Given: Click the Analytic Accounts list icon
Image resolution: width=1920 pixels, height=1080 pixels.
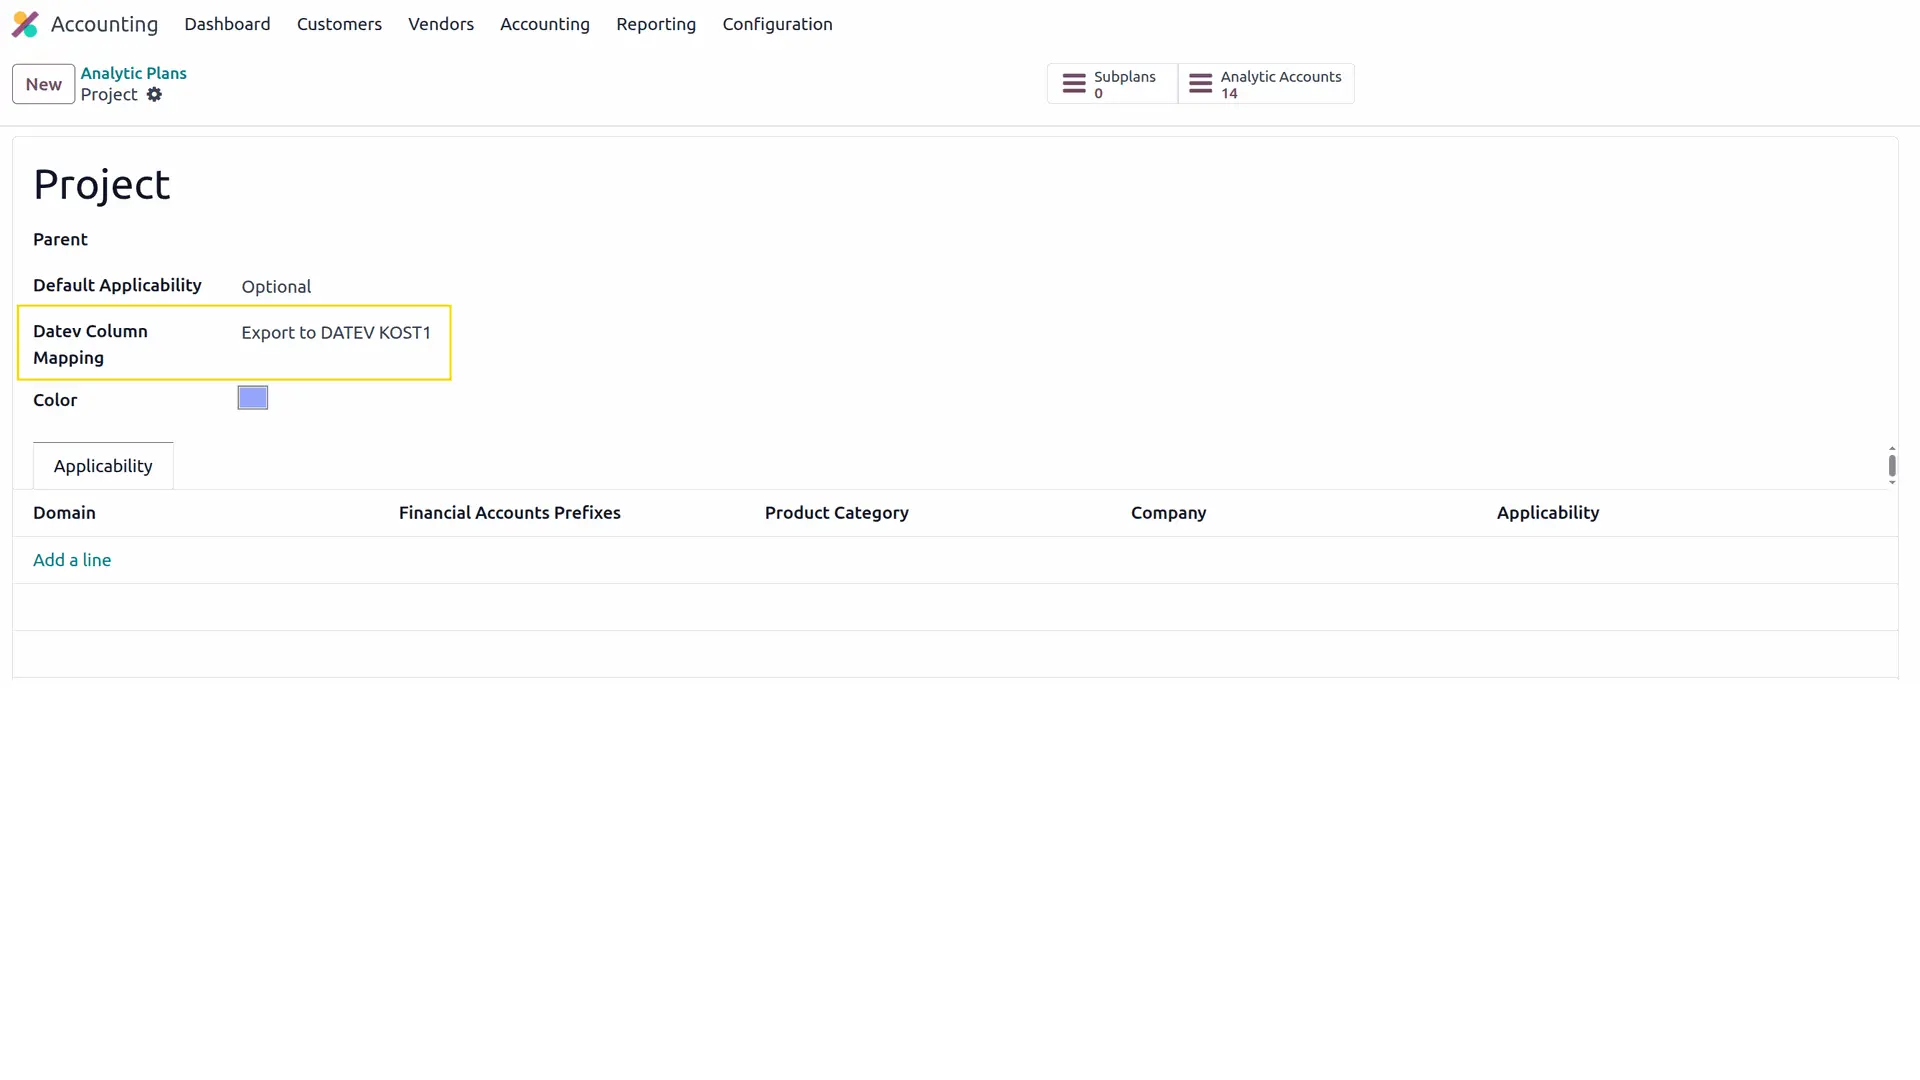Looking at the screenshot, I should coord(1199,84).
